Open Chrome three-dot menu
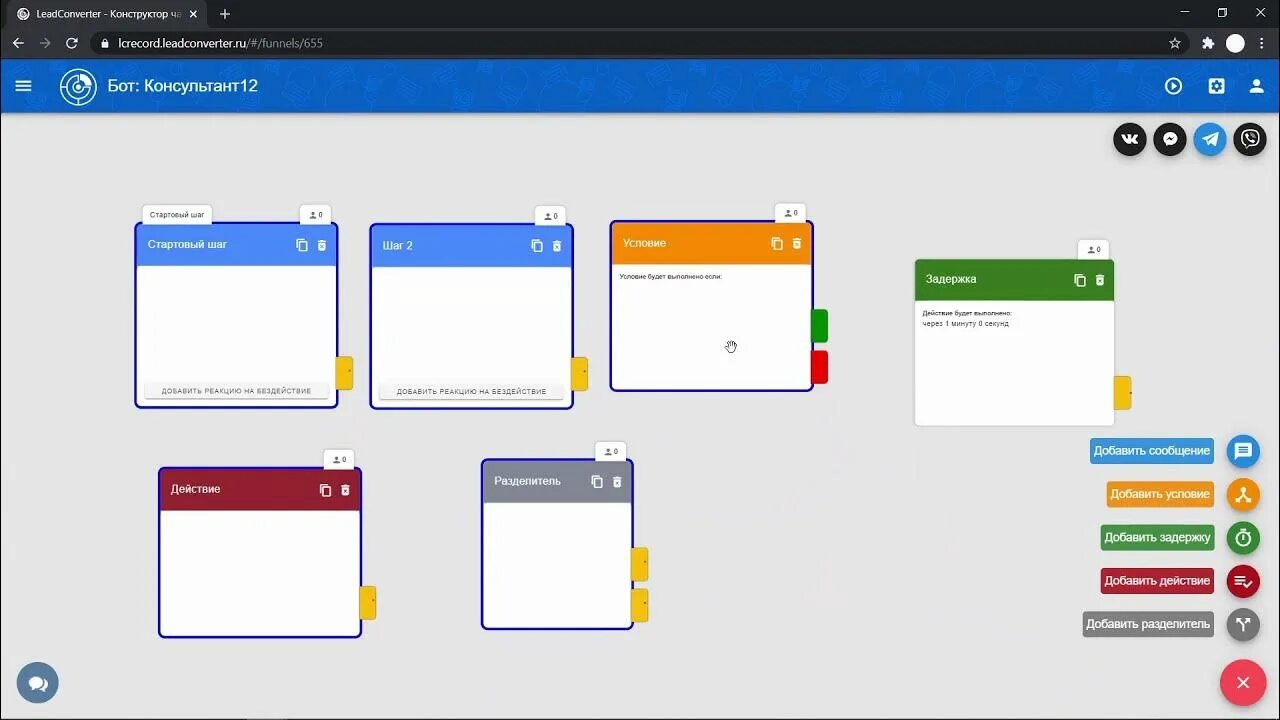This screenshot has height=720, width=1280. click(x=1261, y=43)
